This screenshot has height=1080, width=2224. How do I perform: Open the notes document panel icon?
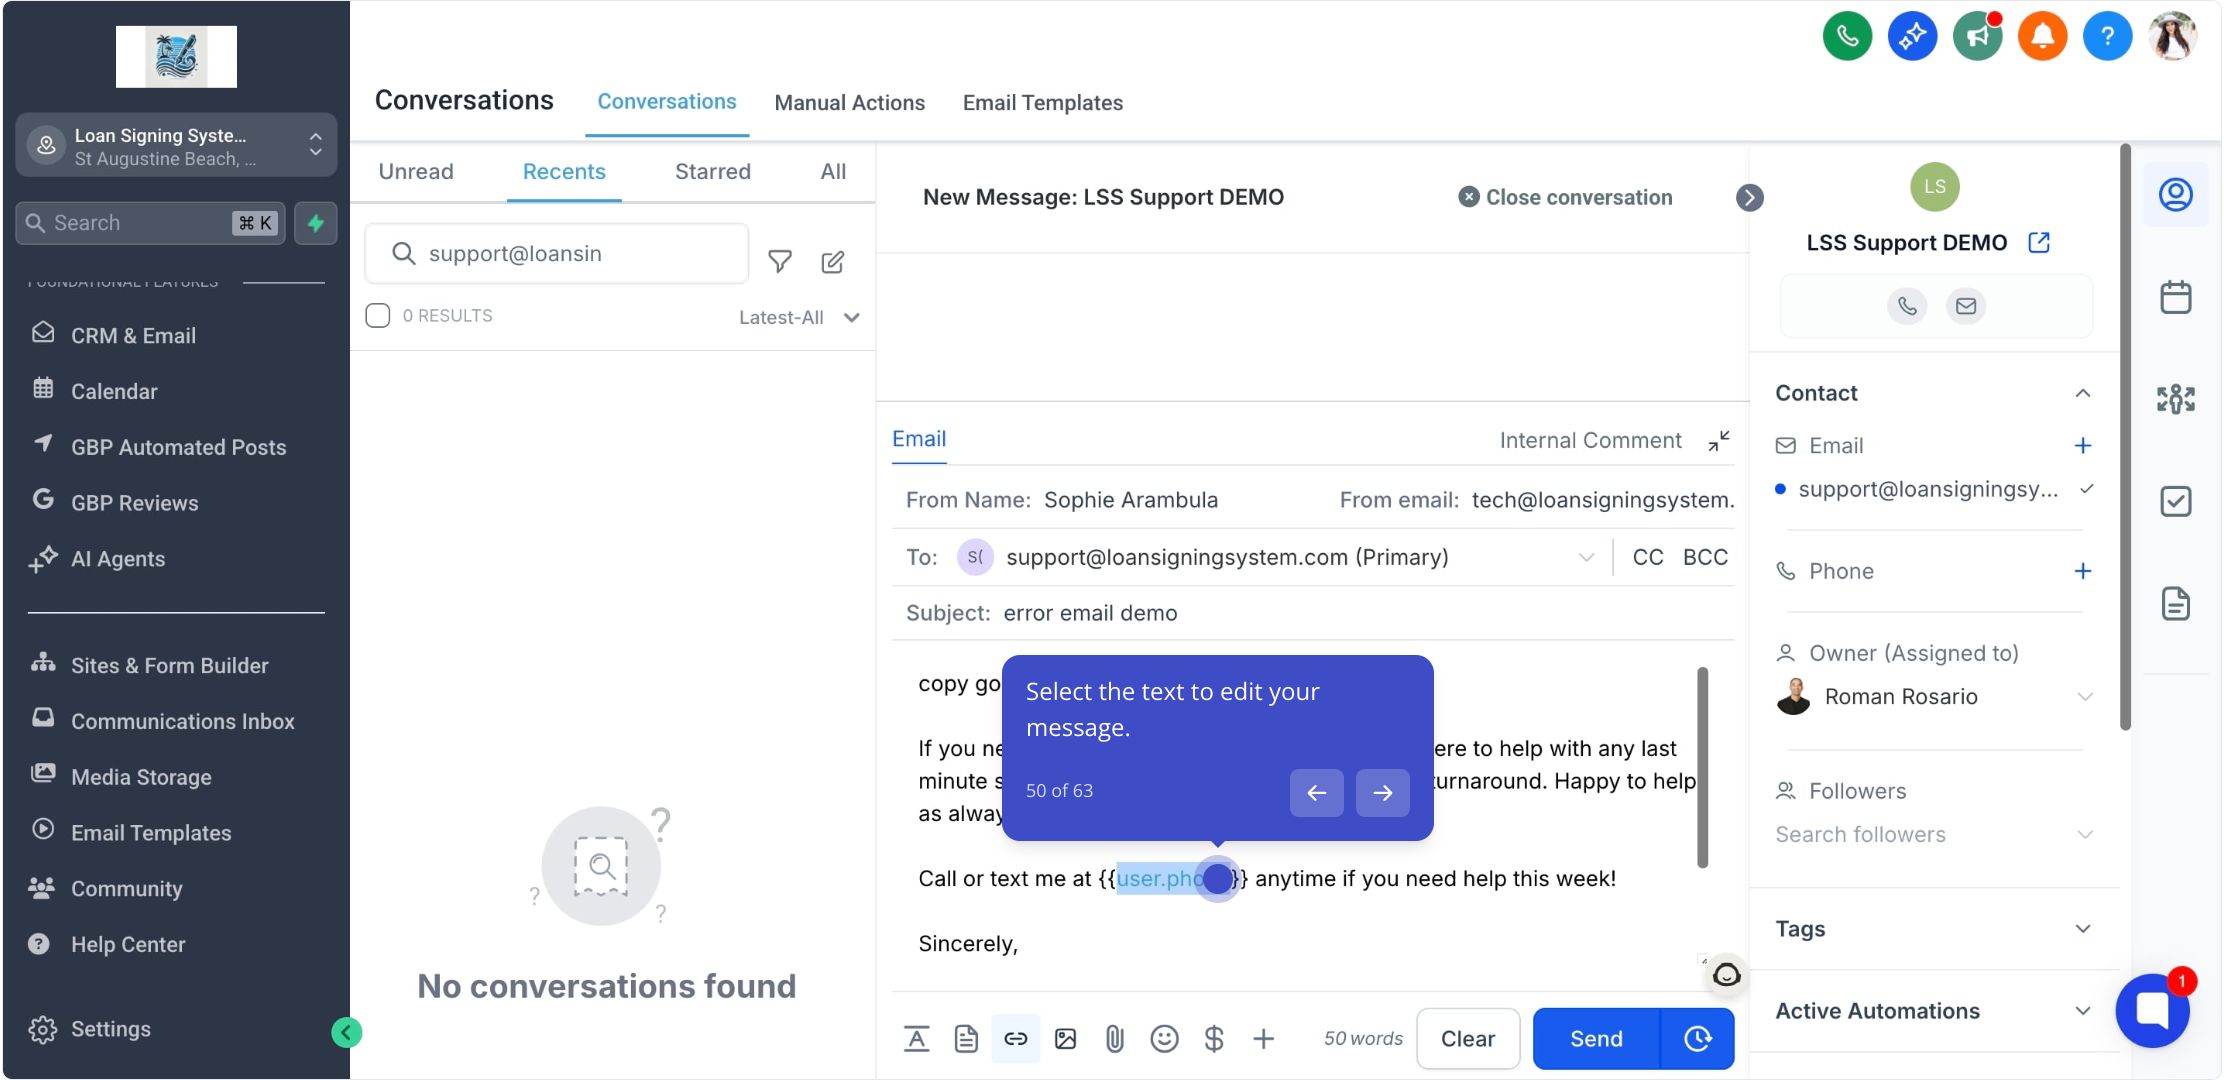pyautogui.click(x=2176, y=604)
